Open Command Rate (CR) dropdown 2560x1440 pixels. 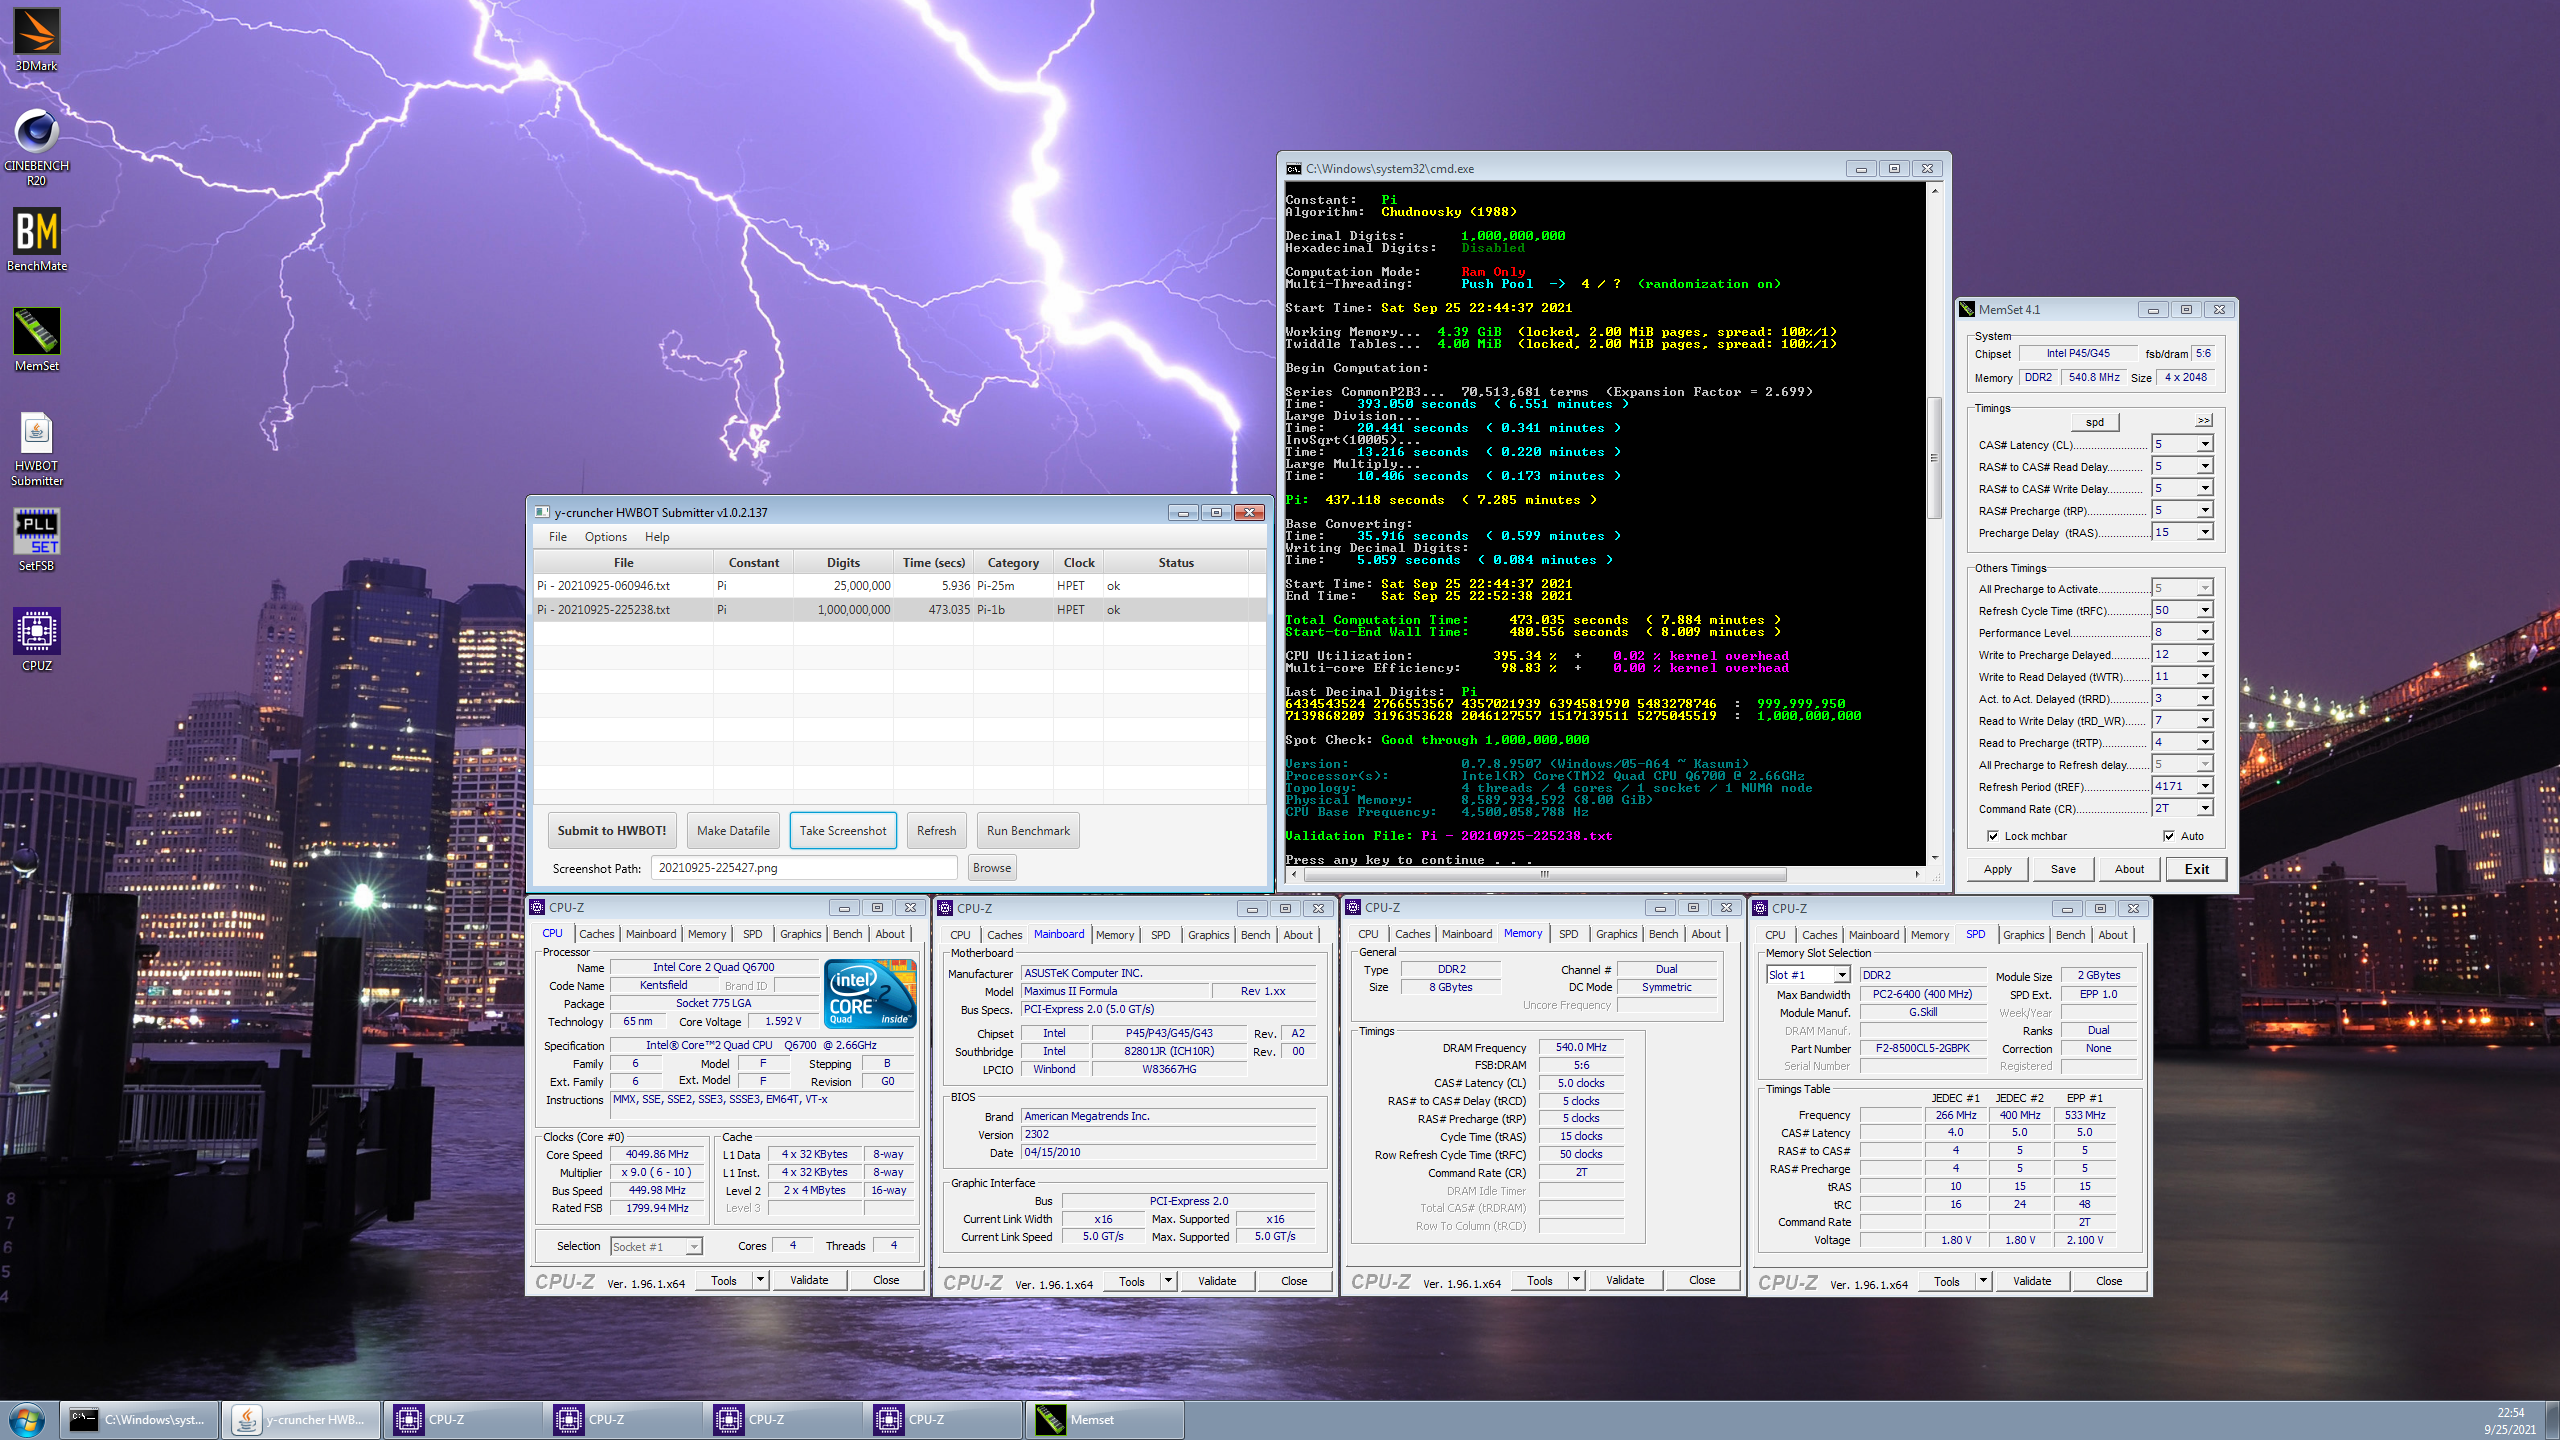pos(2205,808)
